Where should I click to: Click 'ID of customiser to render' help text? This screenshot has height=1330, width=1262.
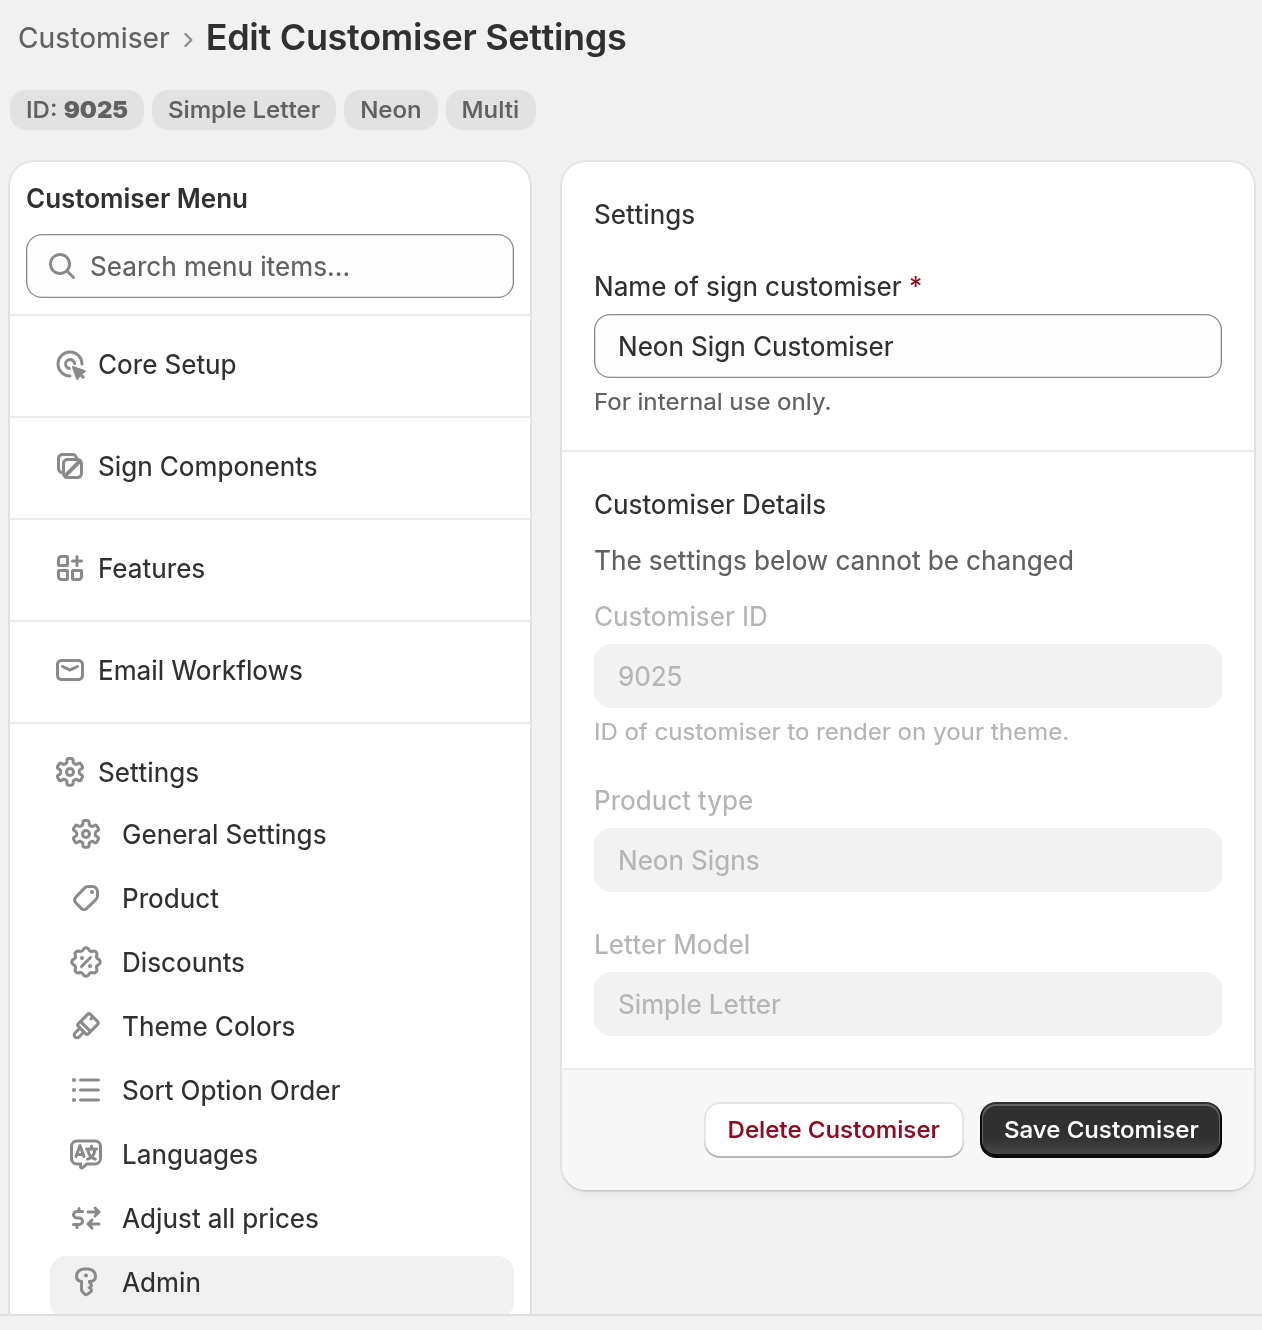(x=831, y=732)
